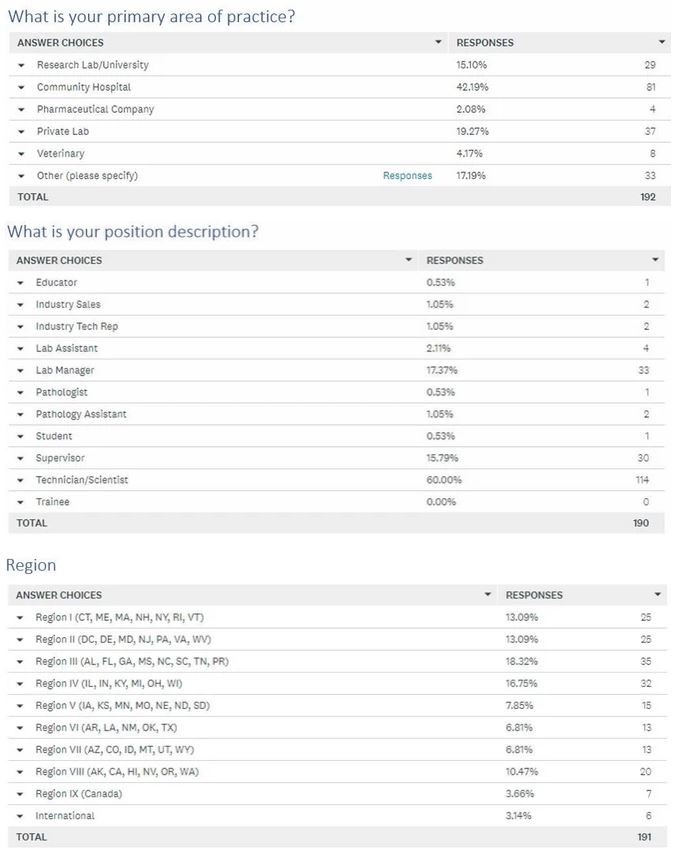Expand the Lab Manager row arrow
This screenshot has width=674, height=852.
coord(22,370)
